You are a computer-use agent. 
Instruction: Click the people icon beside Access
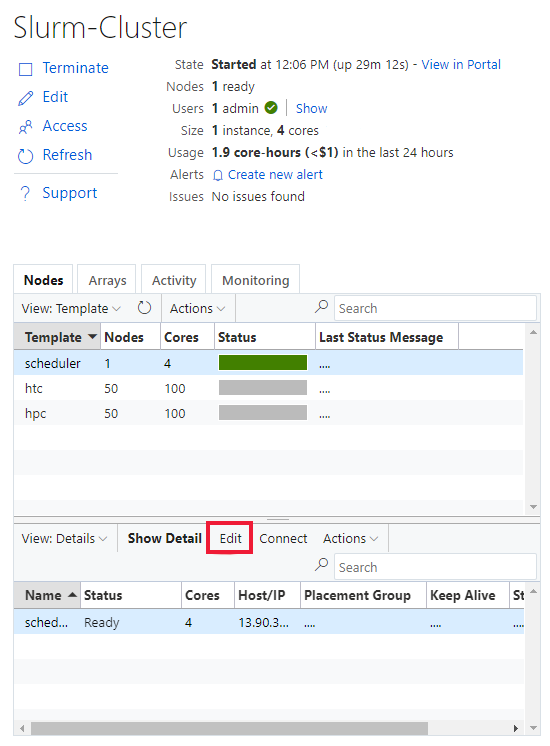pyautogui.click(x=25, y=127)
